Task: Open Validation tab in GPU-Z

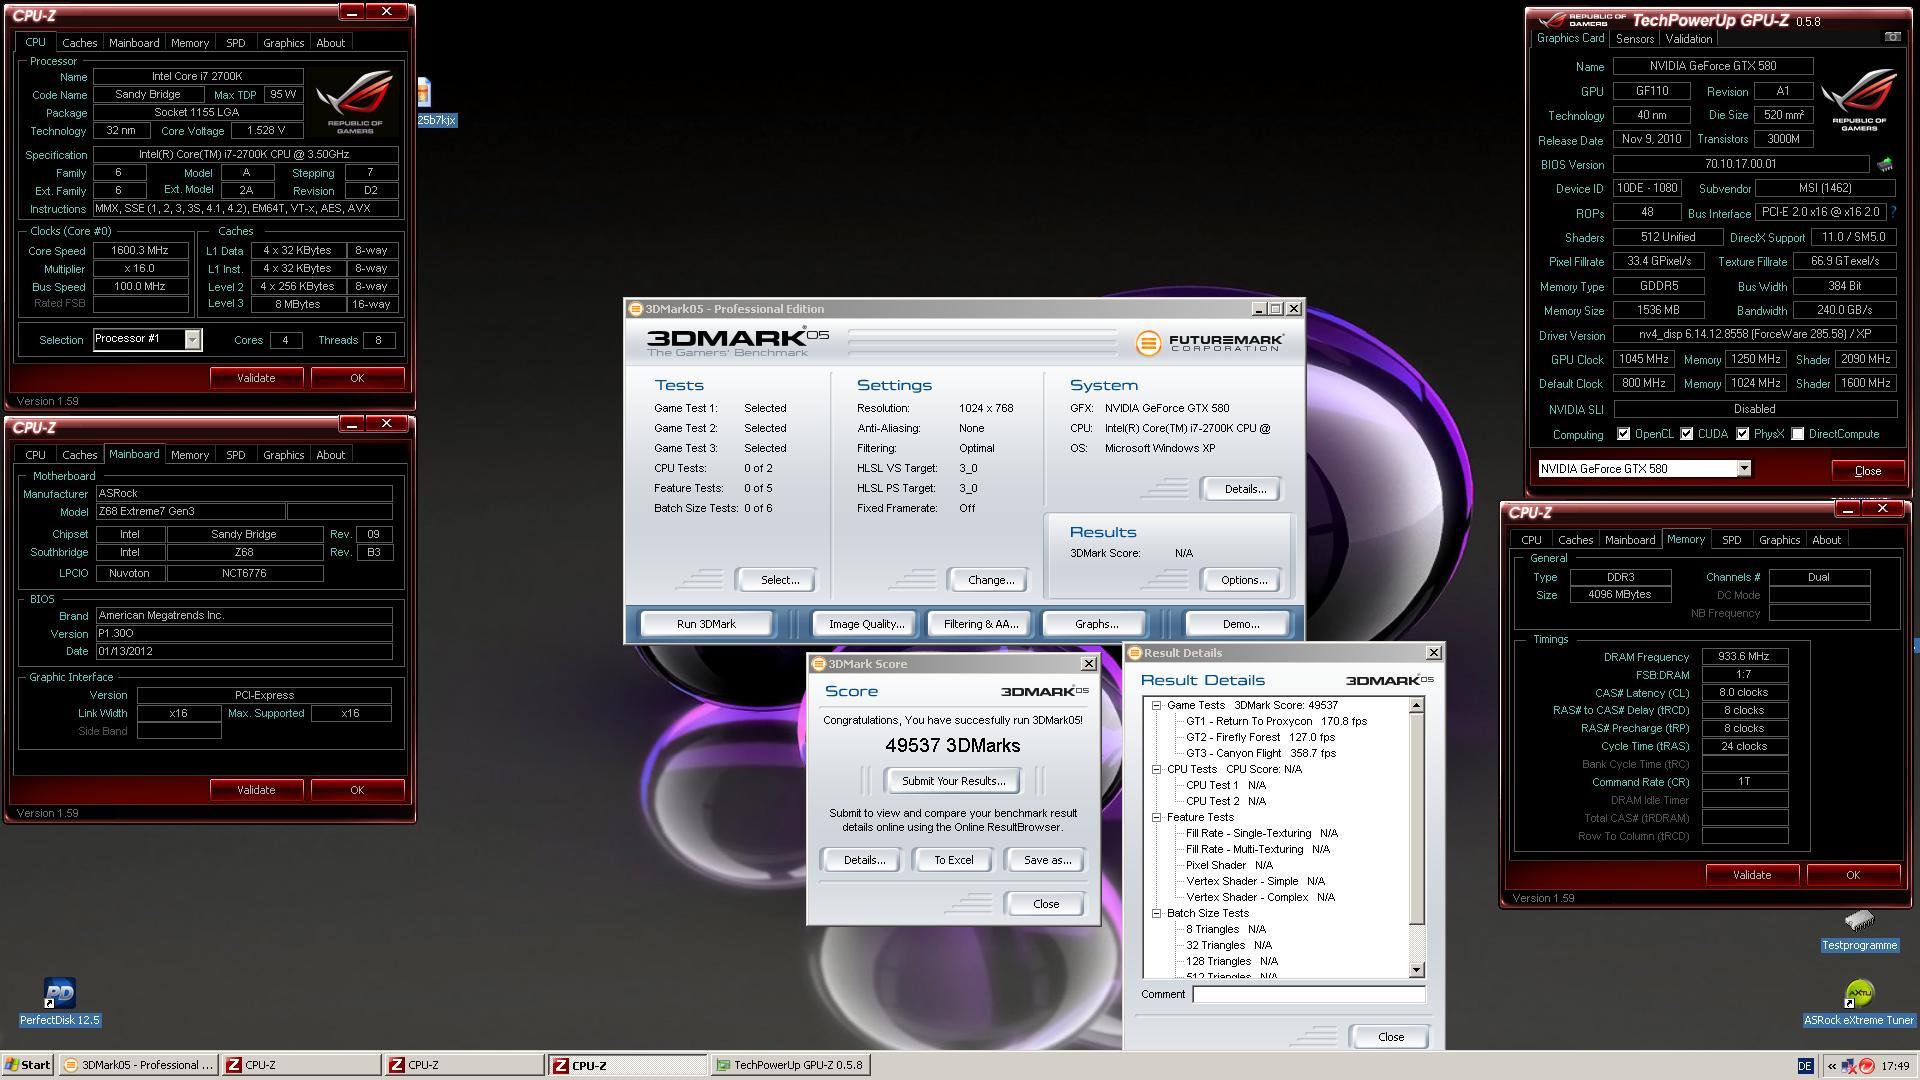Action: point(1689,39)
